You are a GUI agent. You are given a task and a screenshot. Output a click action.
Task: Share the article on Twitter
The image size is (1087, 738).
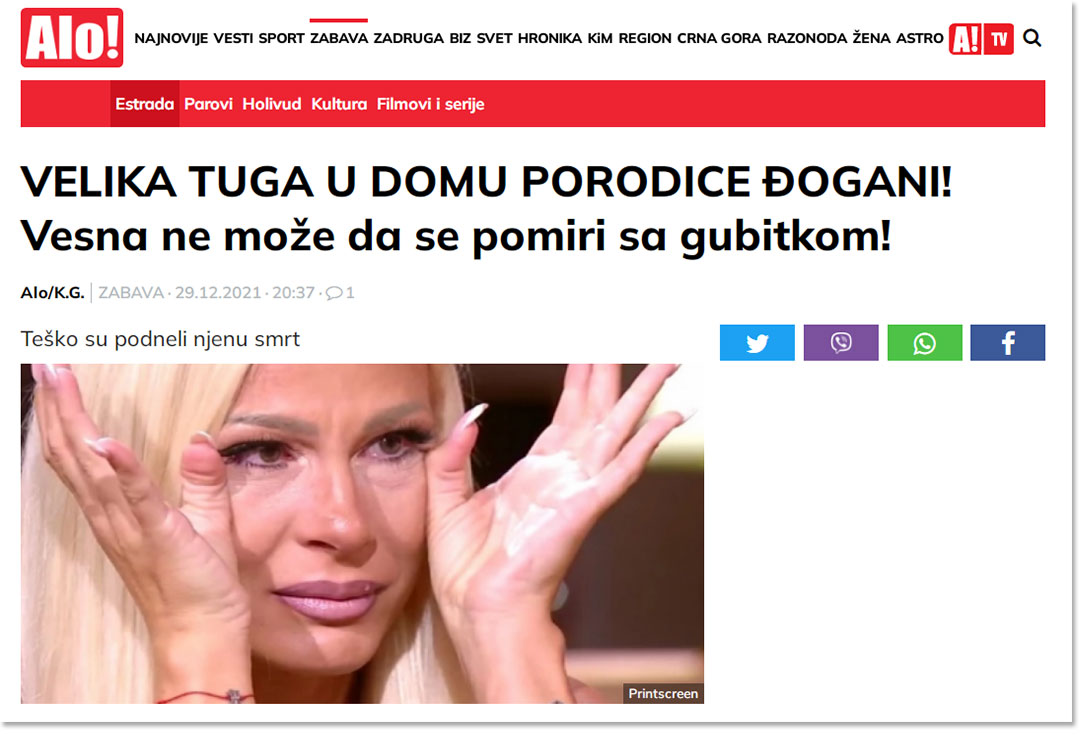(x=757, y=342)
